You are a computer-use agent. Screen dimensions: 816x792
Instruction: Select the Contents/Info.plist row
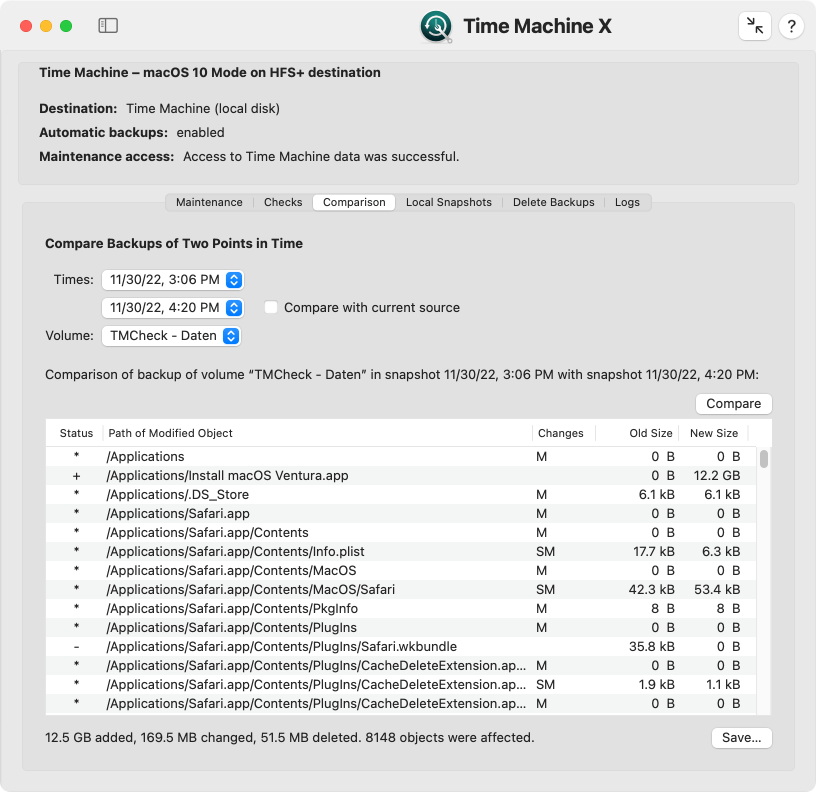[401, 552]
